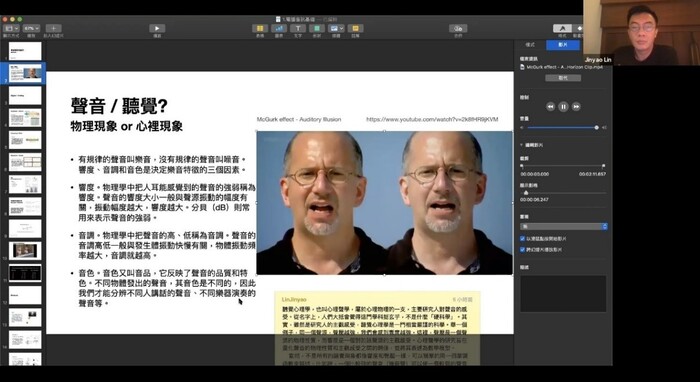Click the slide title 聲音 / 聽覺?

coord(119,106)
